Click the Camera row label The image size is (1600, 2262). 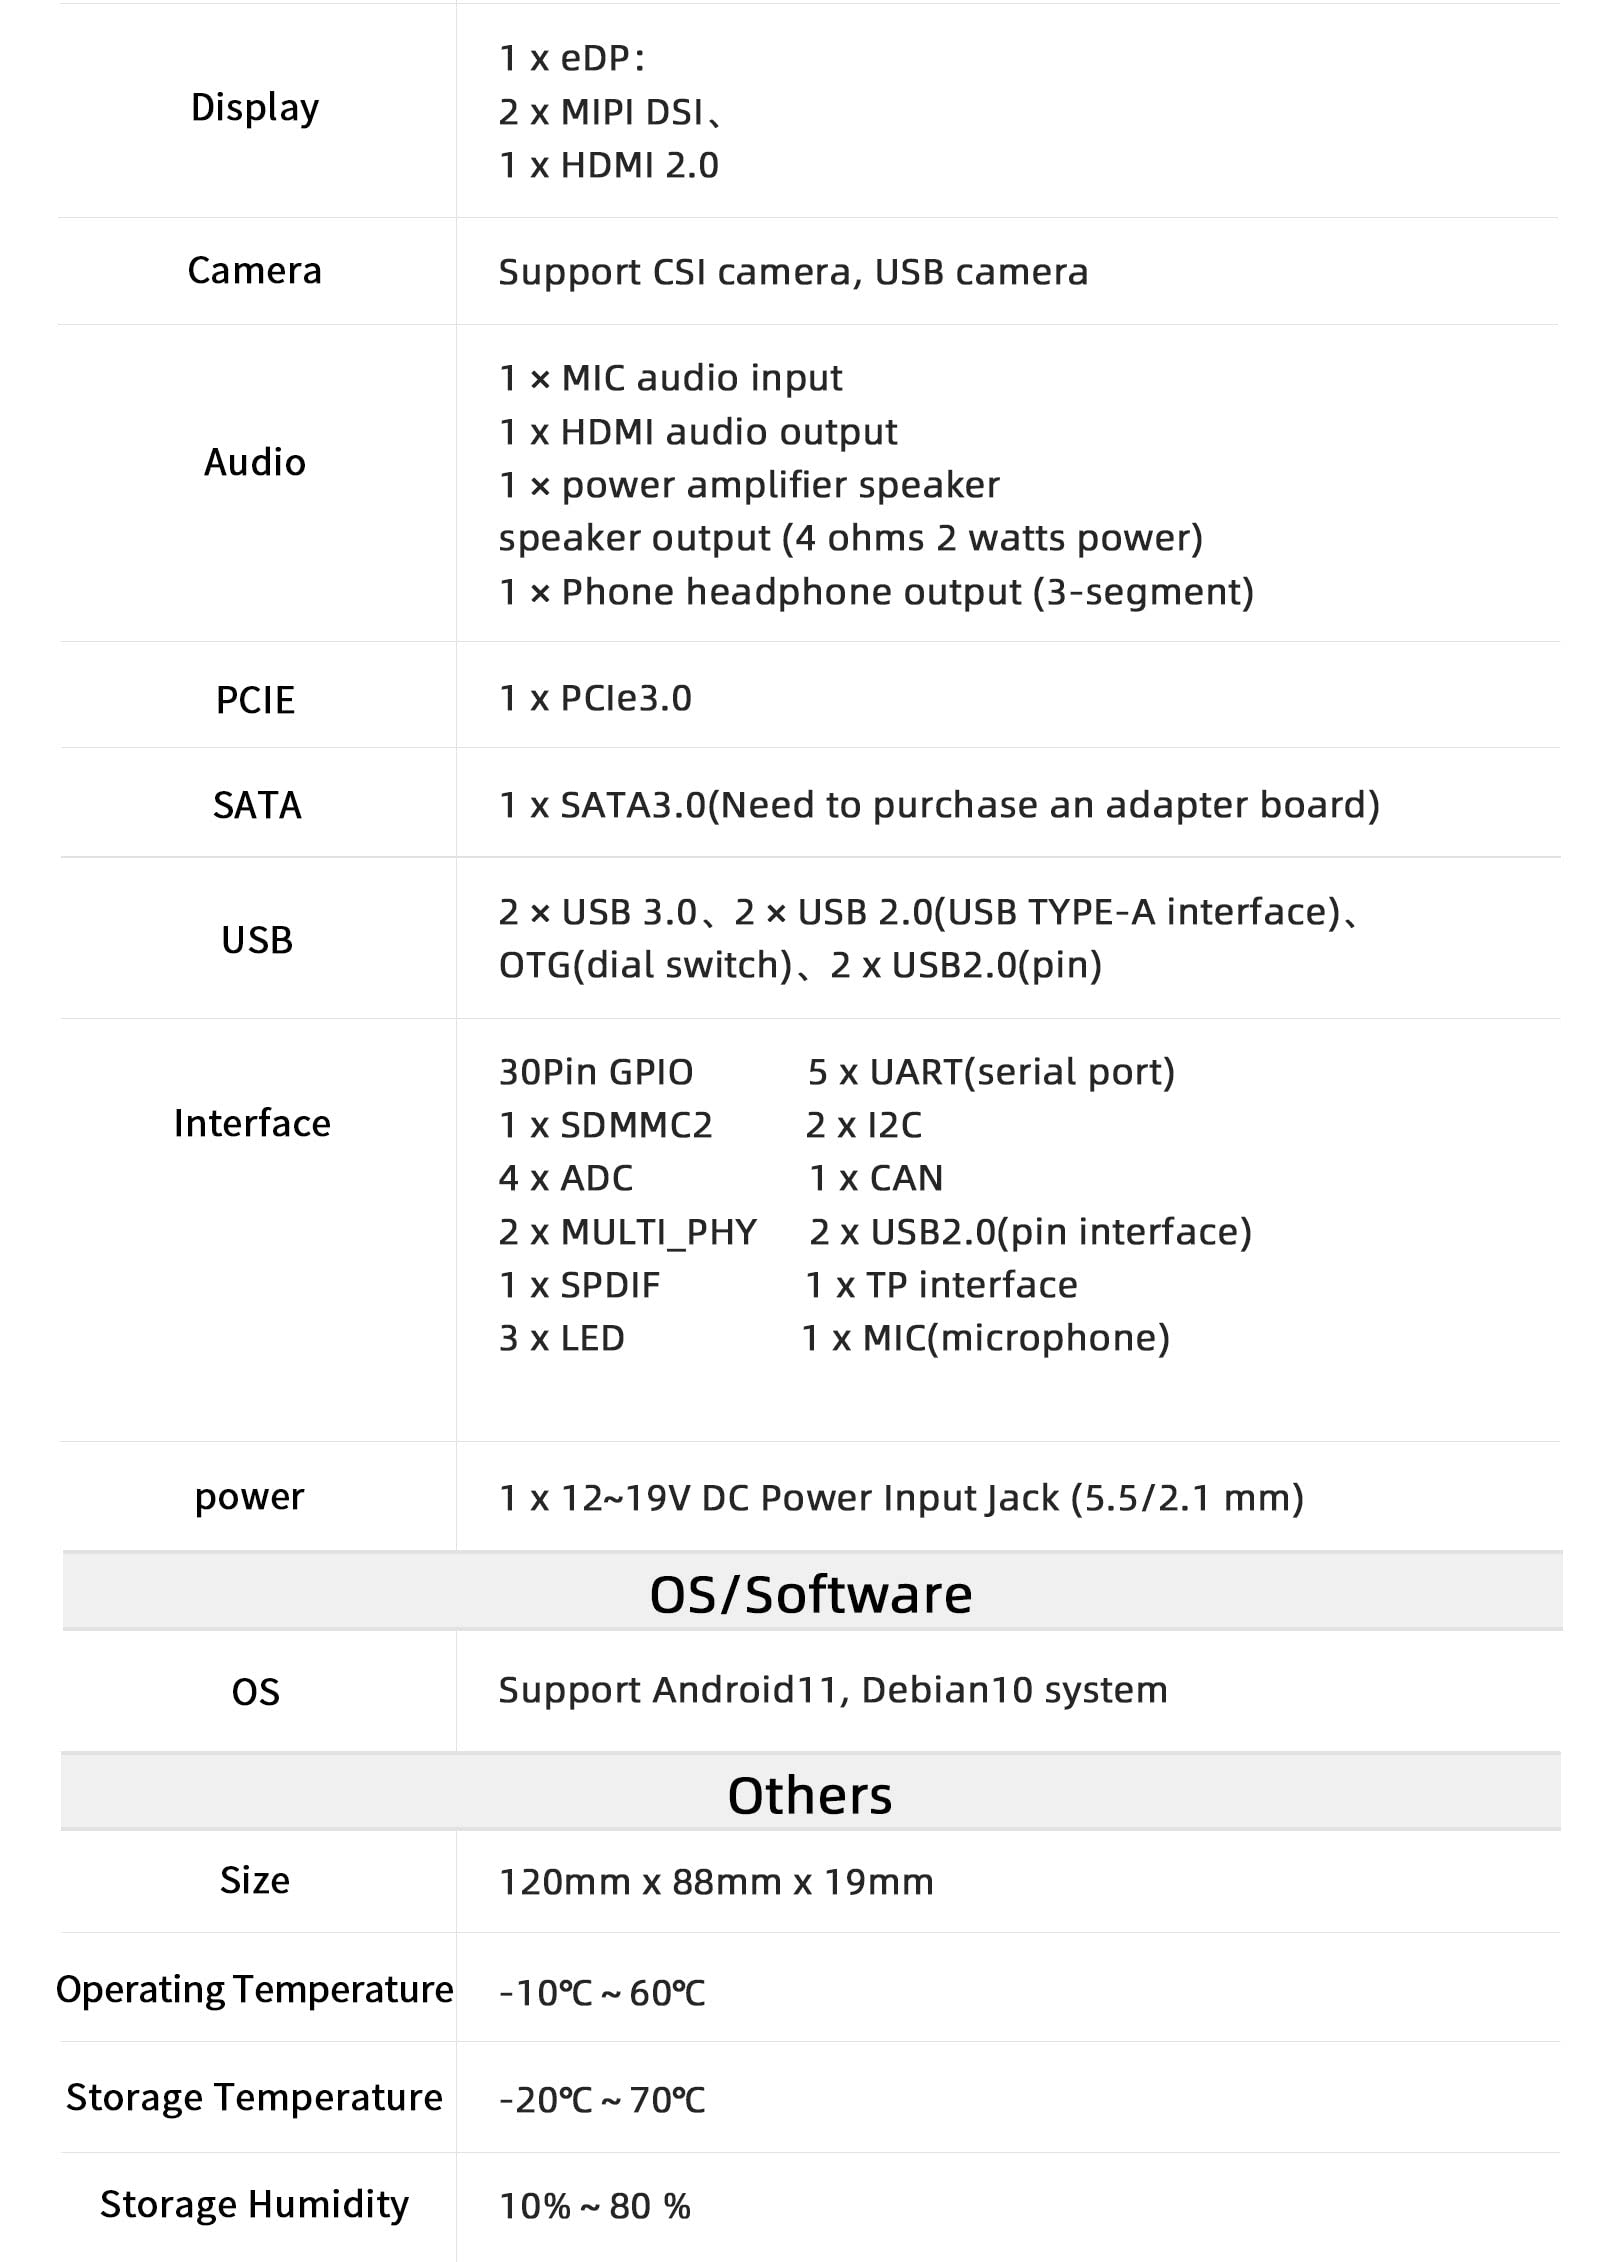click(255, 271)
